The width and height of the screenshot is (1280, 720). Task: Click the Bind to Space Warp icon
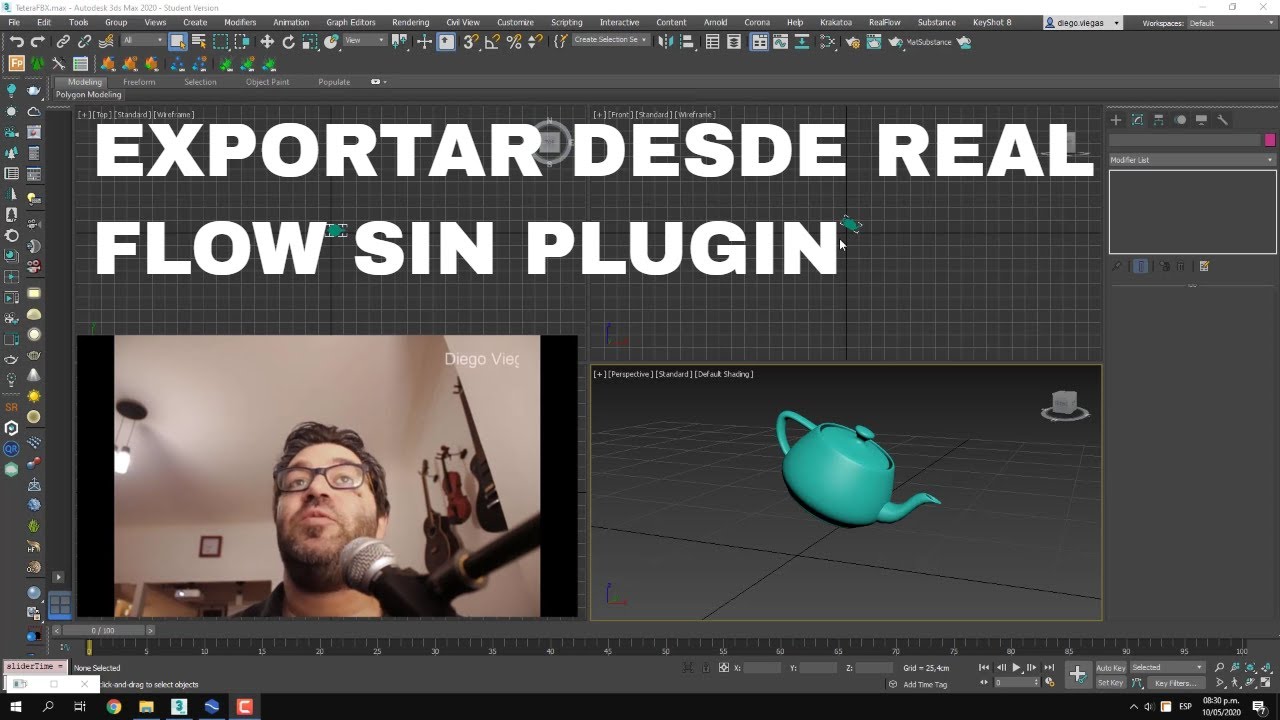coord(105,41)
